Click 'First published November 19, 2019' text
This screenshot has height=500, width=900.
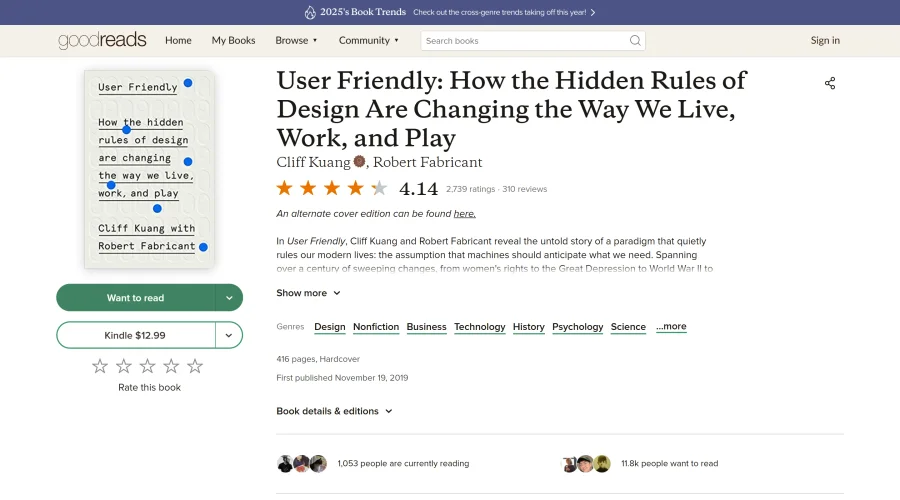[x=342, y=378]
